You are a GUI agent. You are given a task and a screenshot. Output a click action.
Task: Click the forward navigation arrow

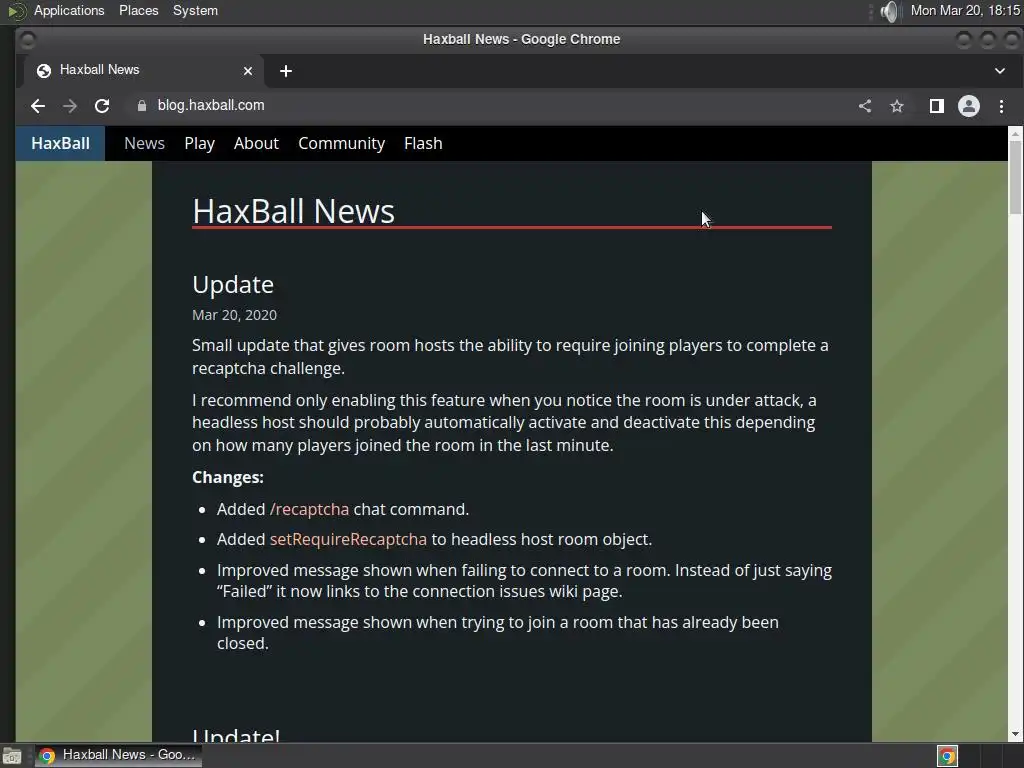[70, 106]
